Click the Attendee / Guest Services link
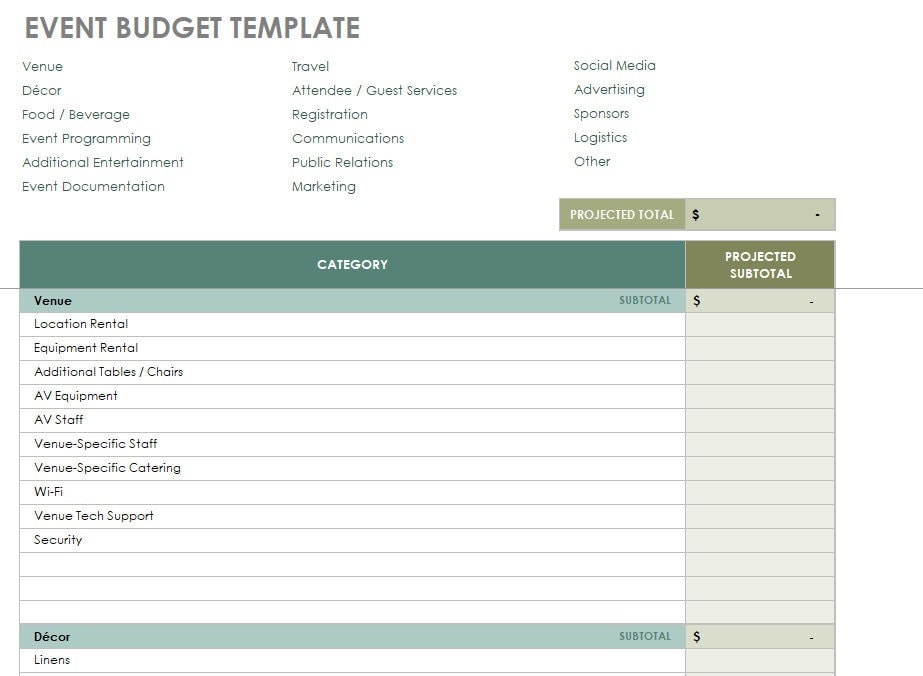The width and height of the screenshot is (923, 676). pyautogui.click(x=374, y=90)
